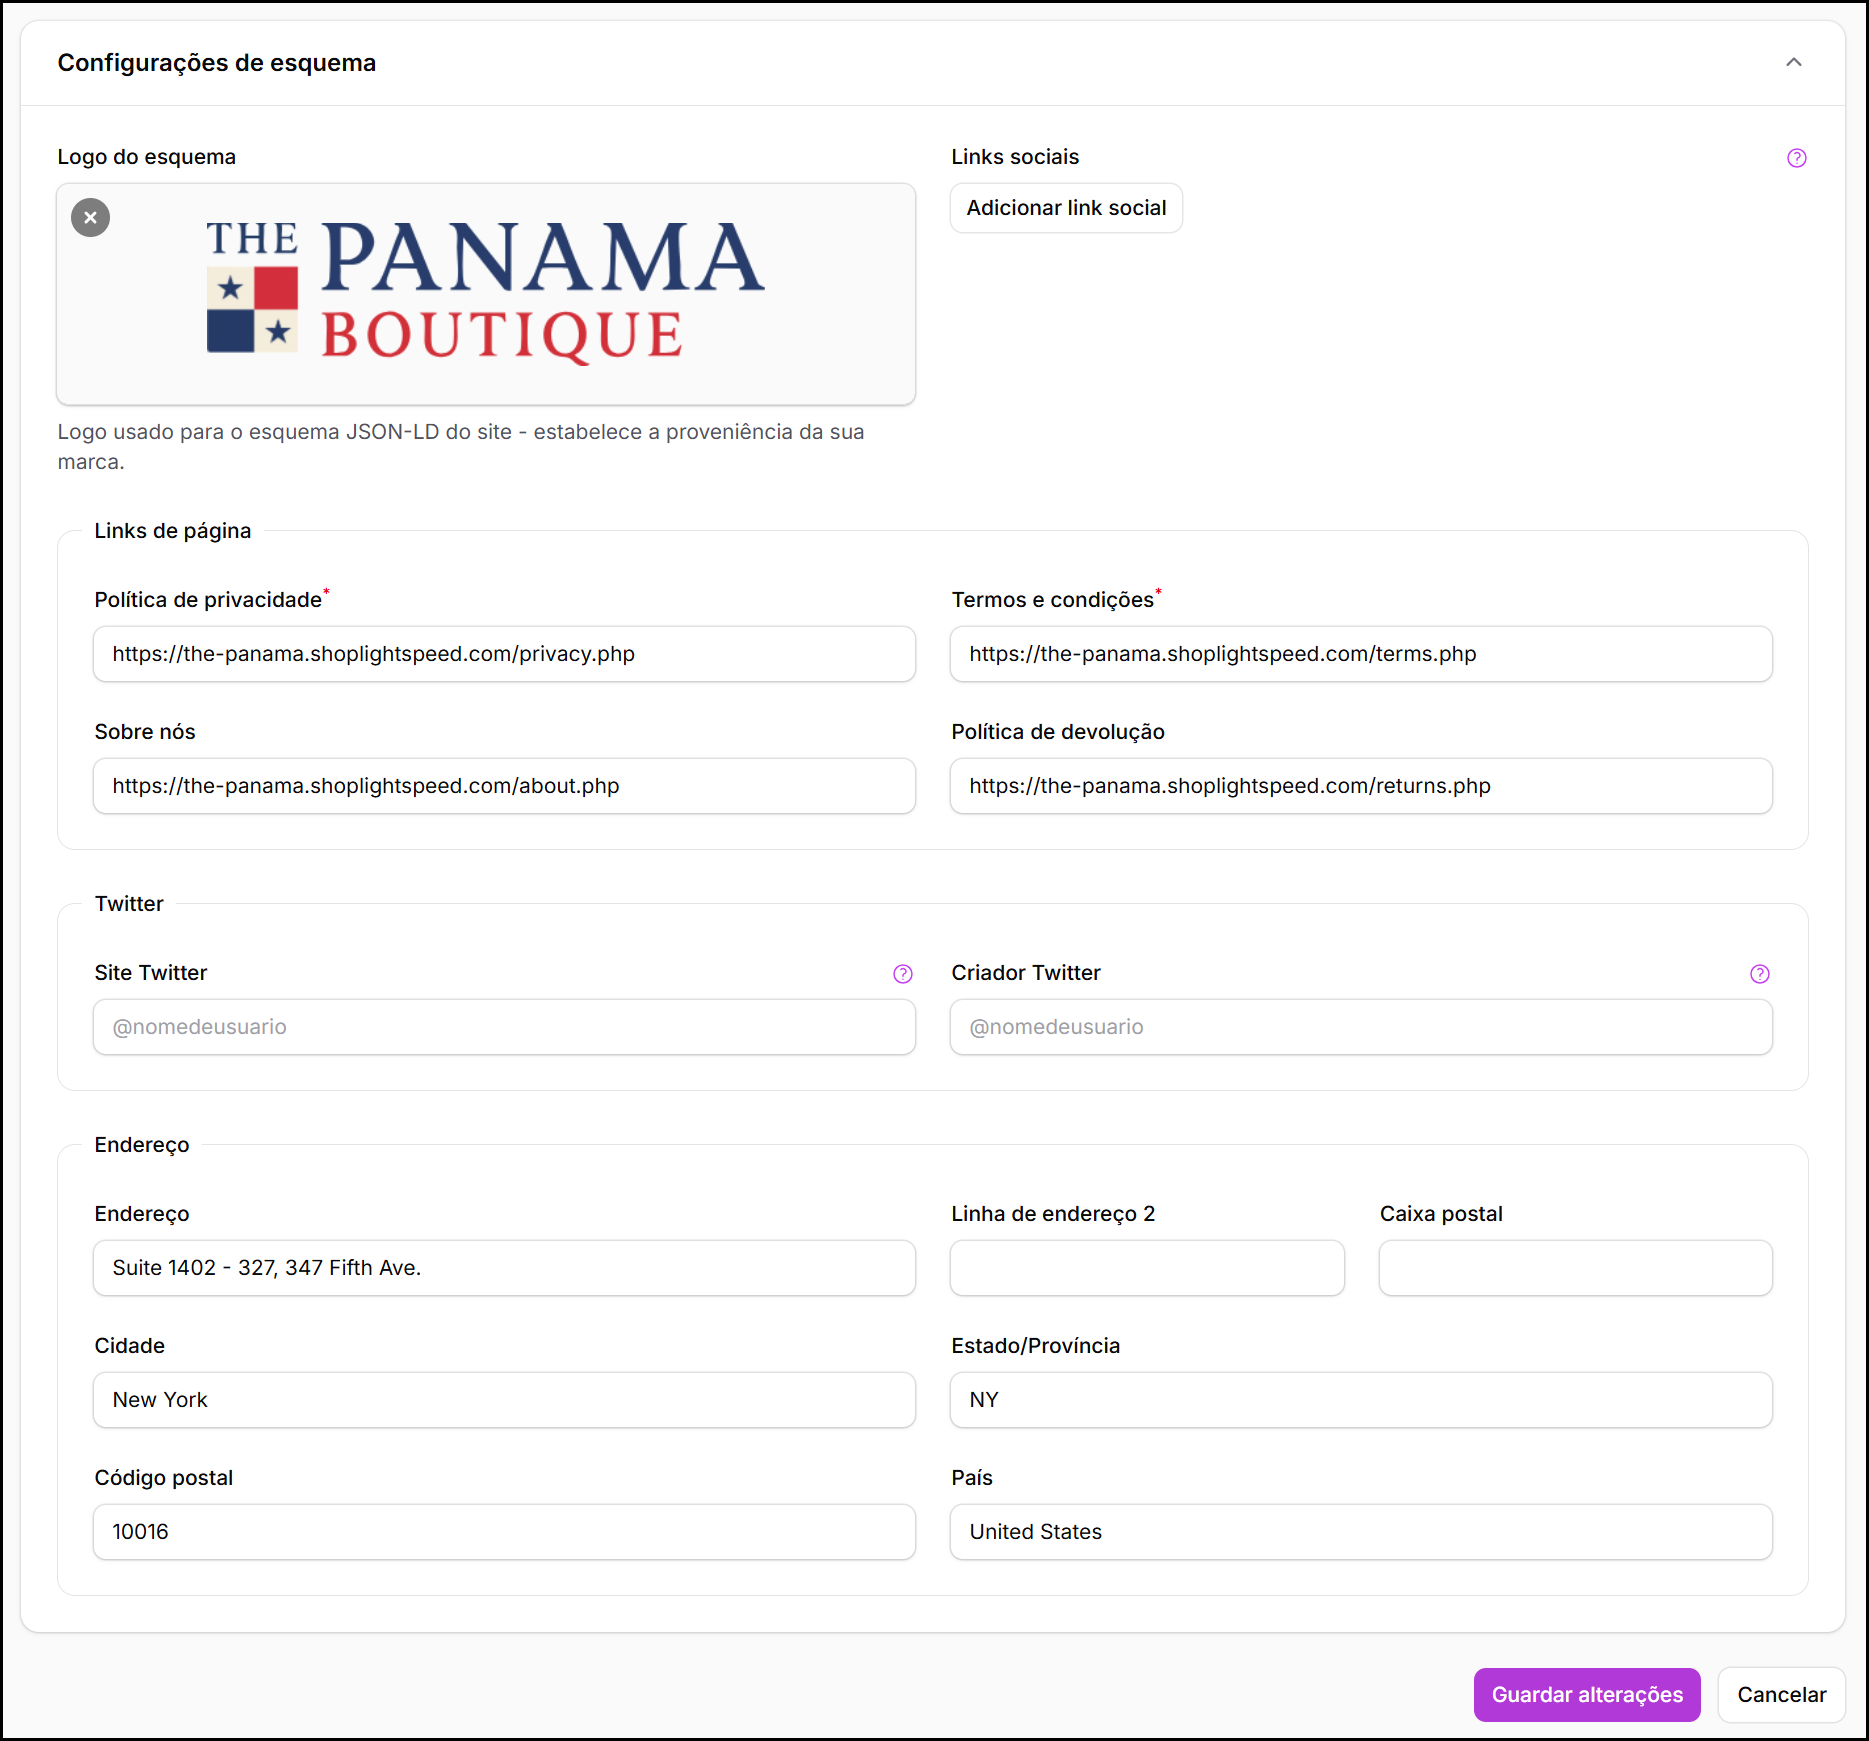Select the Caixa postal input field
Screen dimensions: 1869x1741
(x=1575, y=1268)
